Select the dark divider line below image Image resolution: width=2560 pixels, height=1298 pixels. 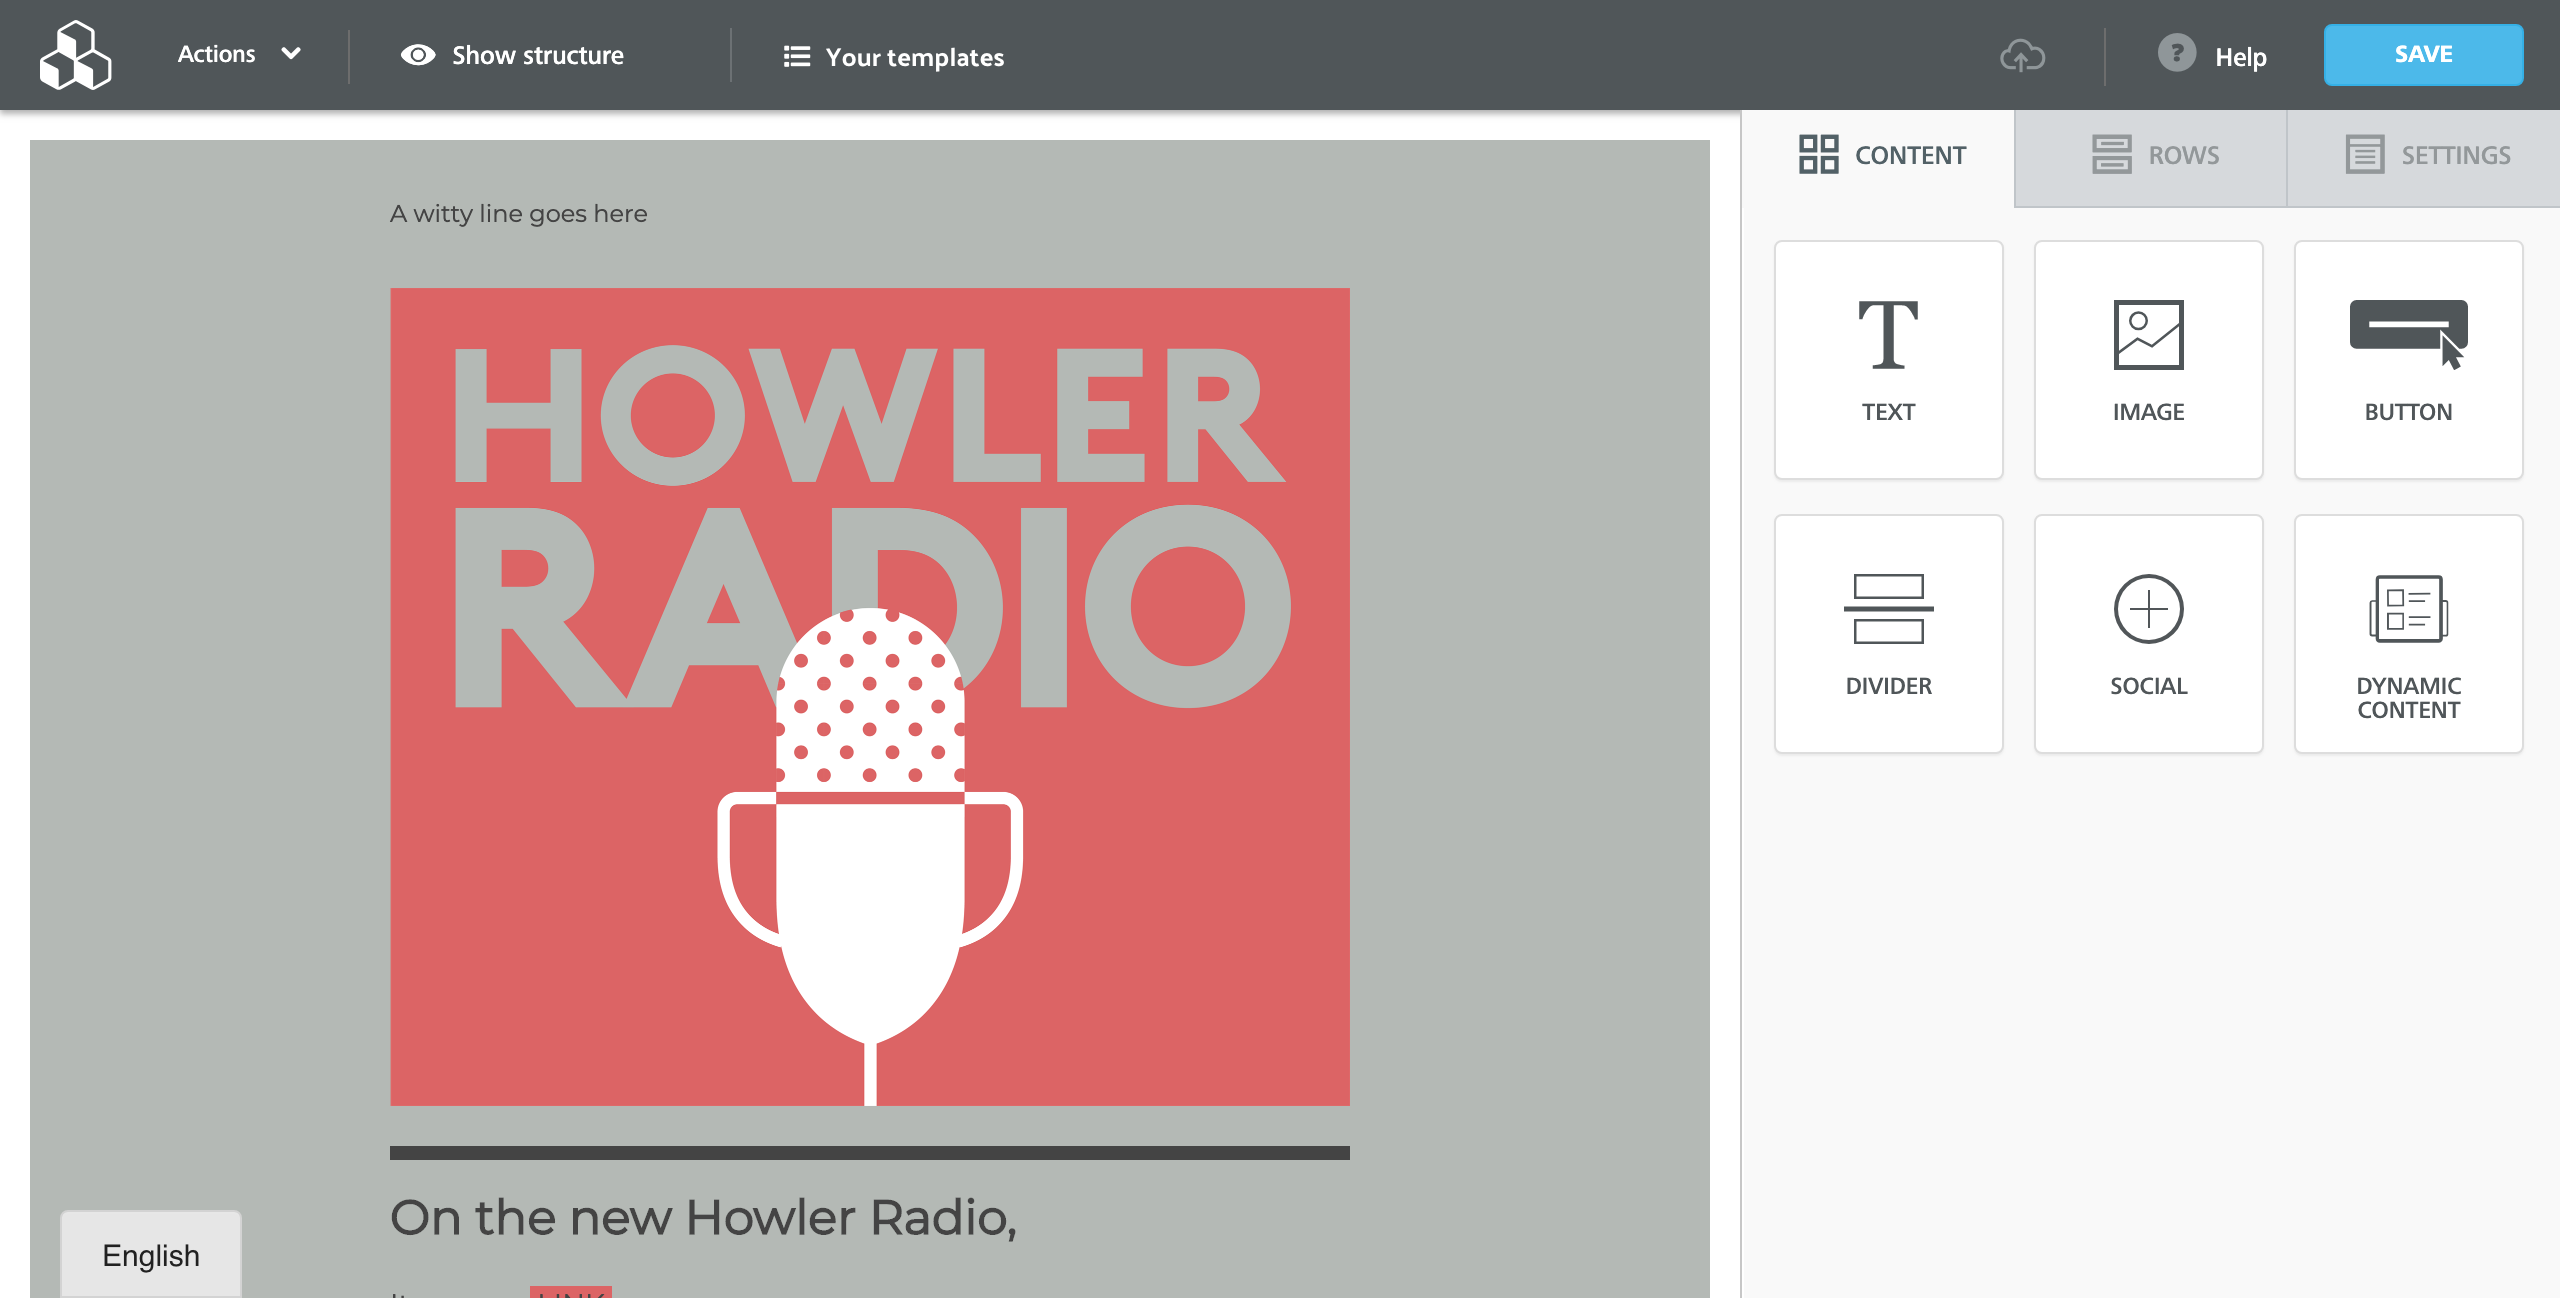[869, 1152]
